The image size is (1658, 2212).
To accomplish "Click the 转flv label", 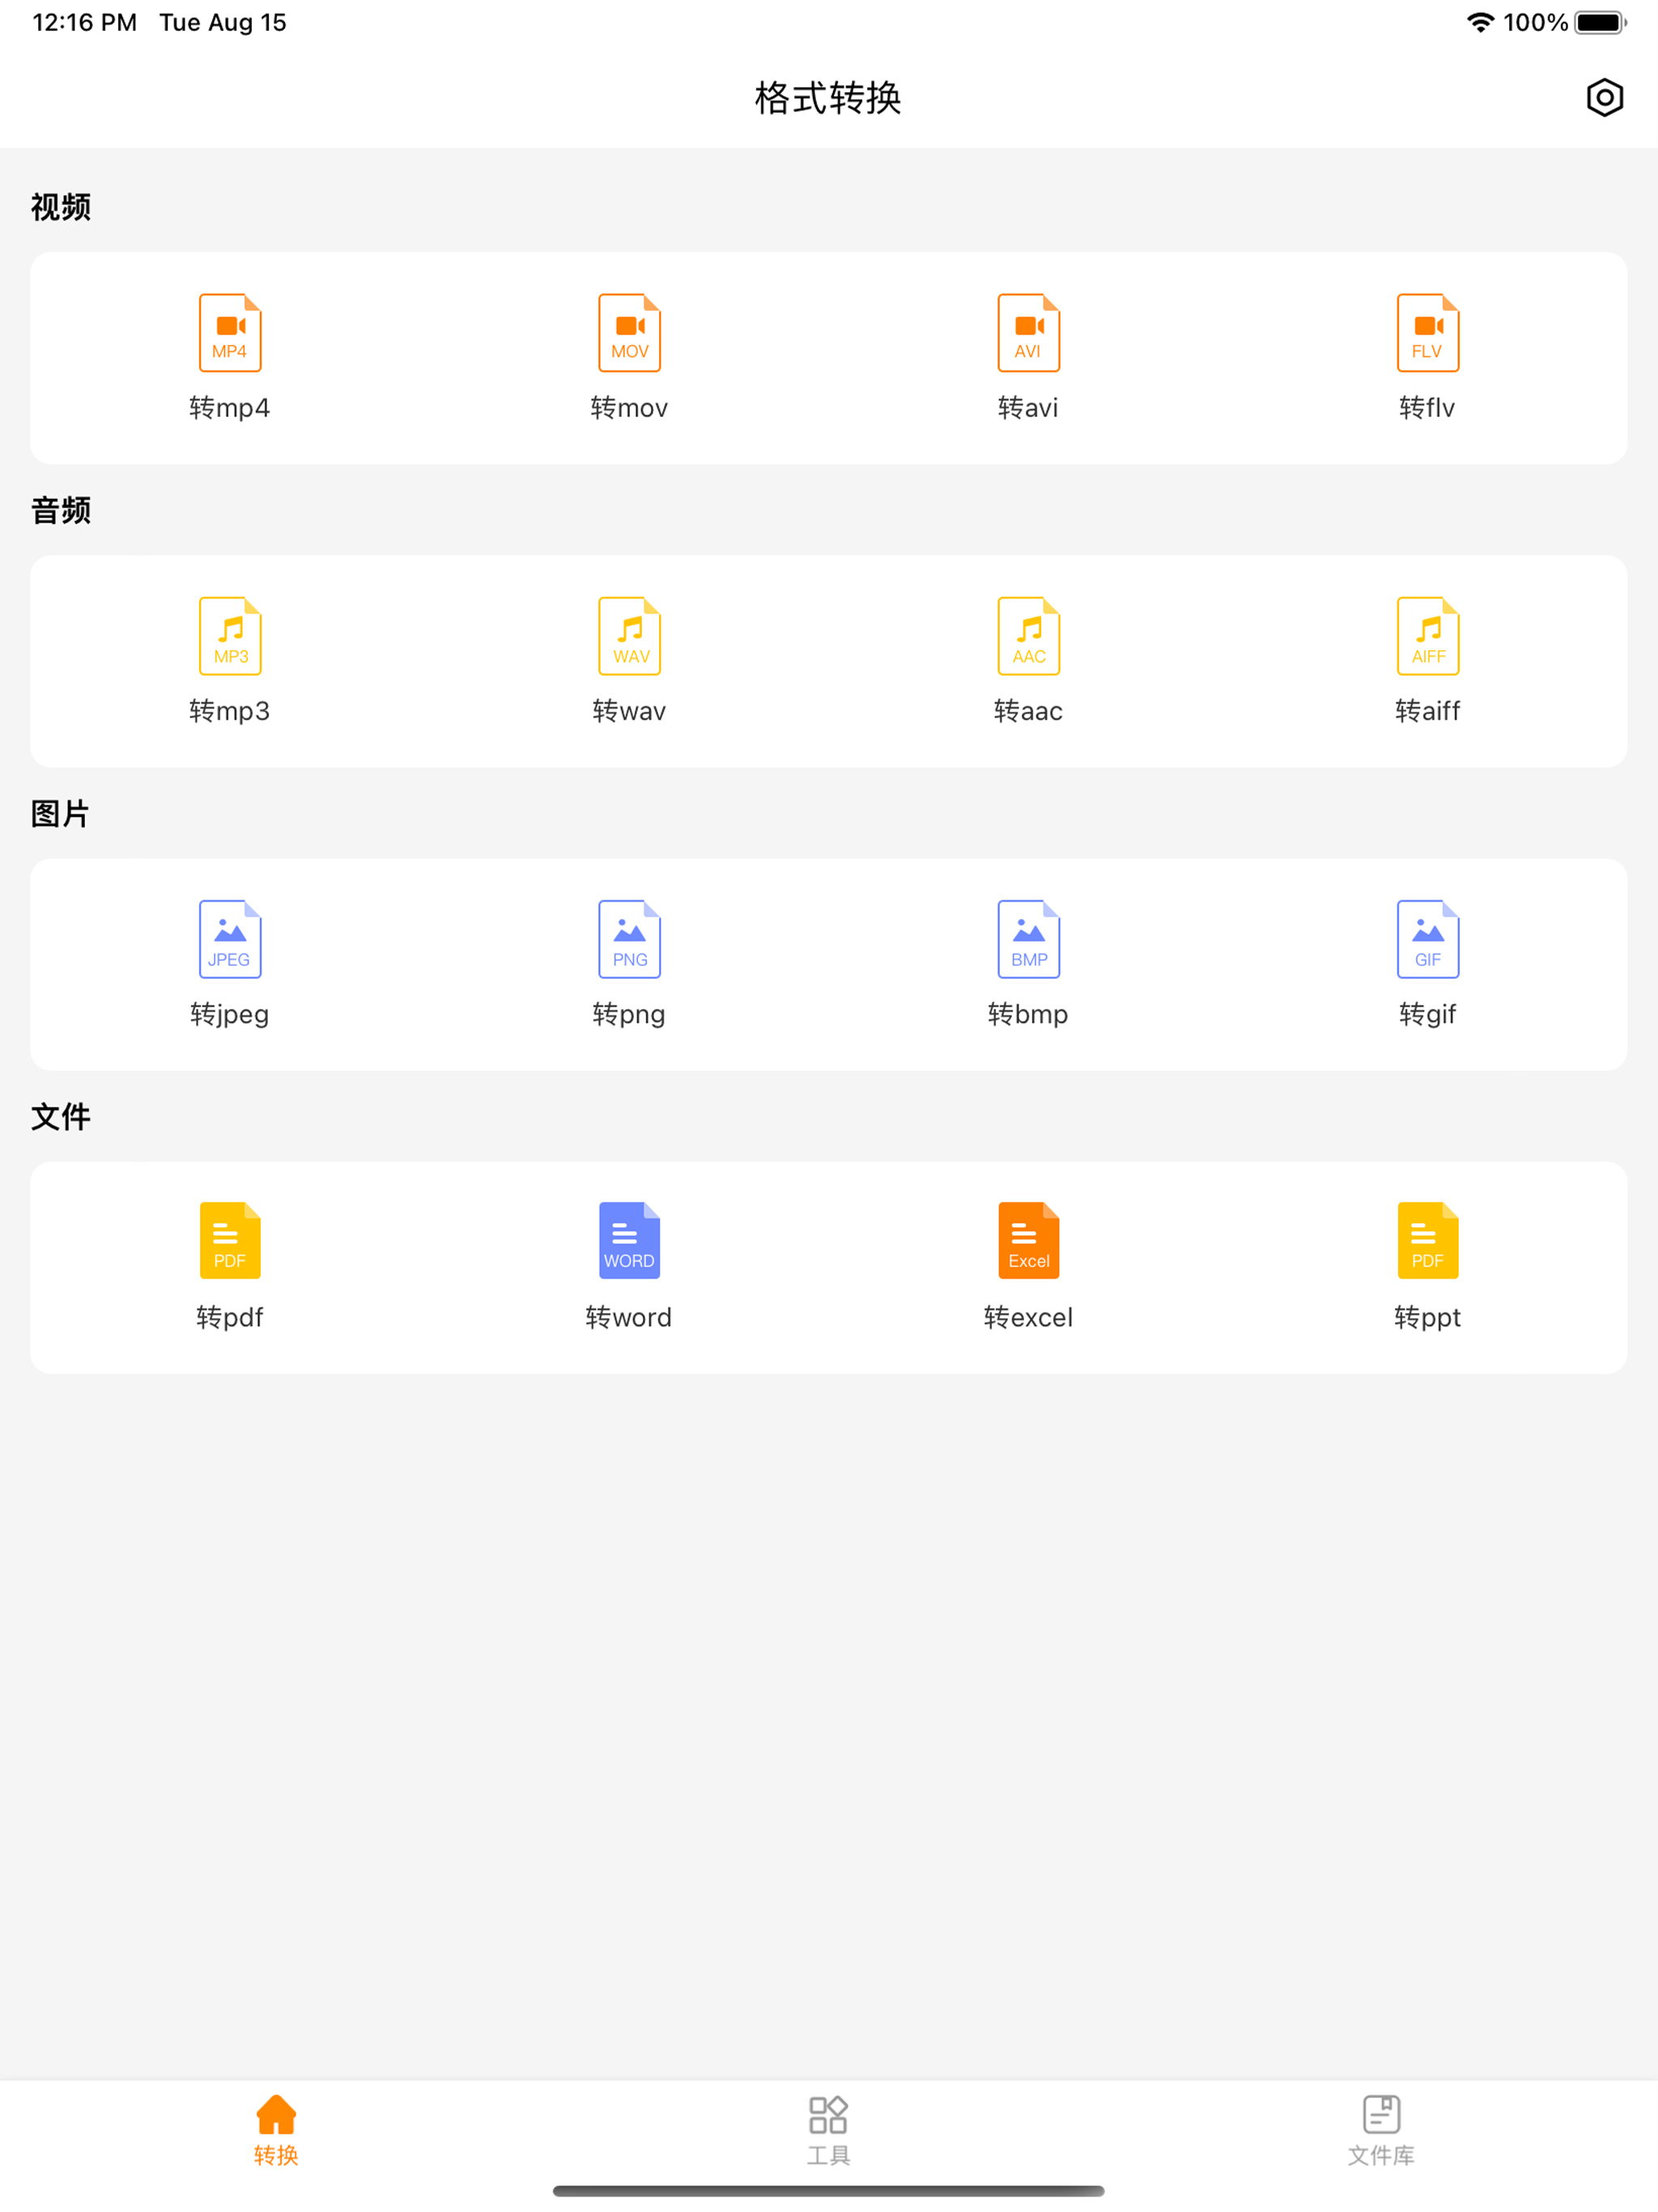I will 1427,408.
